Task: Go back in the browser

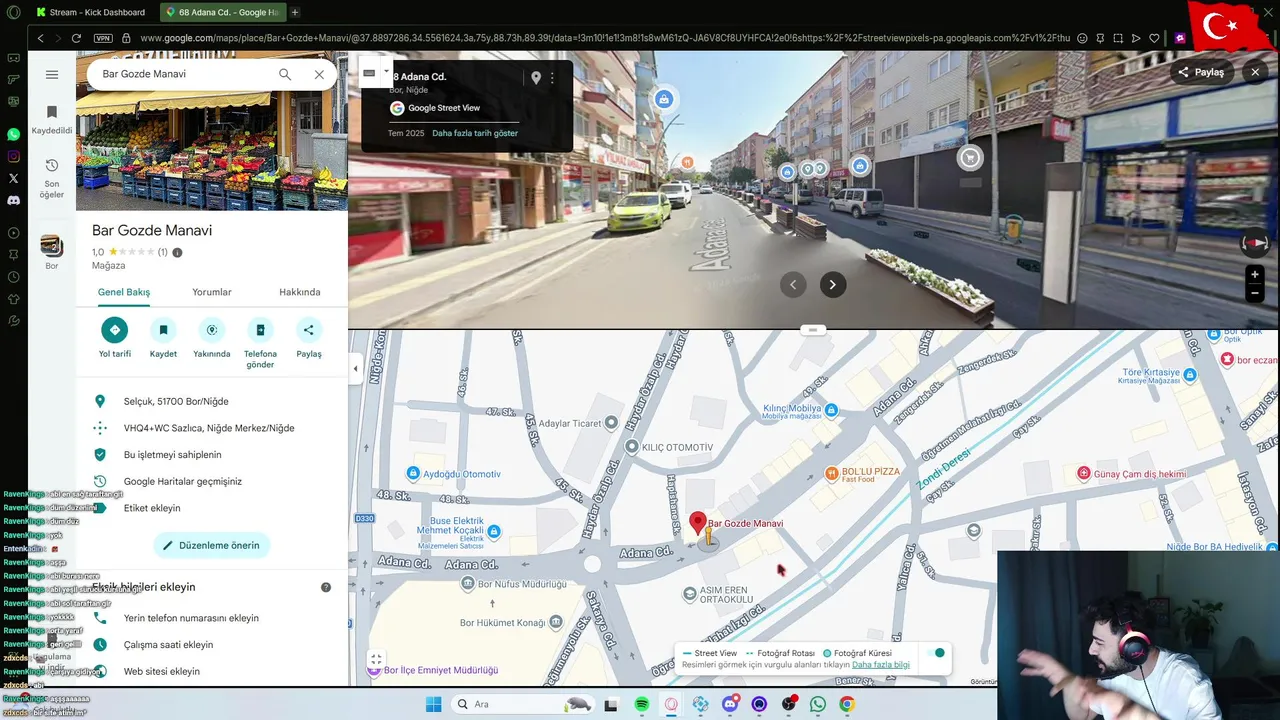Action: pos(40,38)
